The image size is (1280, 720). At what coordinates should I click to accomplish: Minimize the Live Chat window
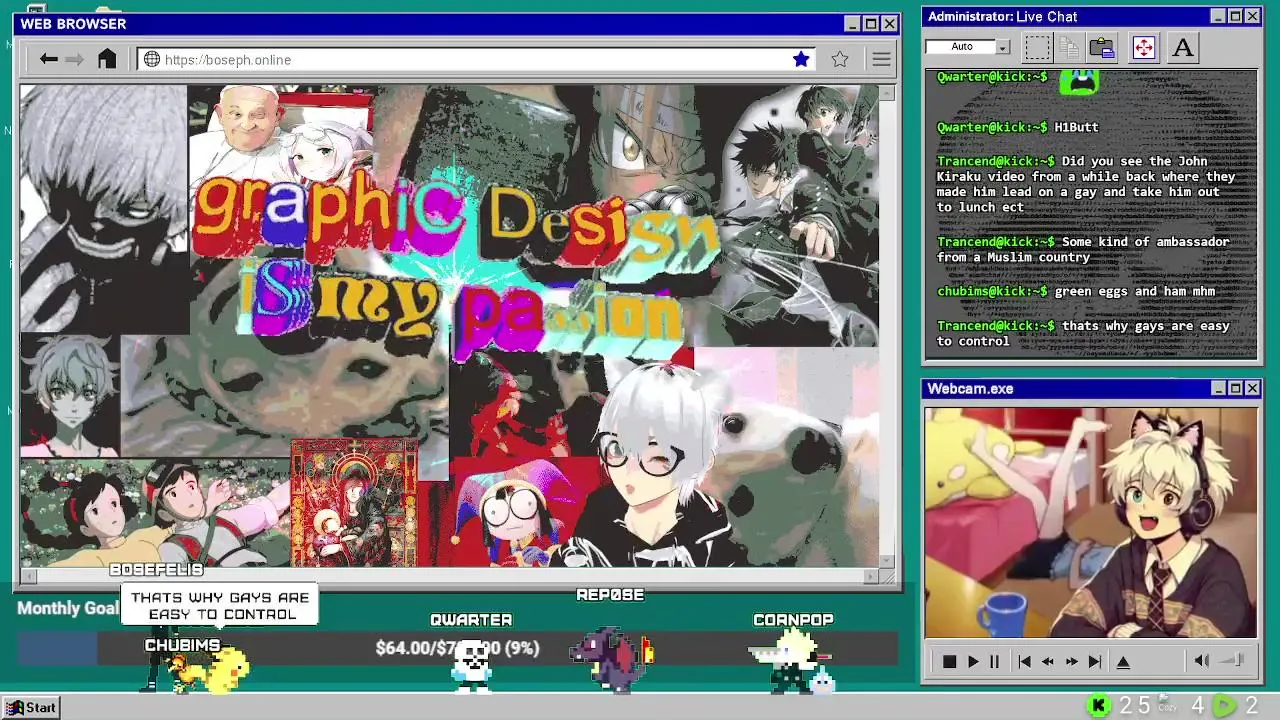pyautogui.click(x=1218, y=16)
